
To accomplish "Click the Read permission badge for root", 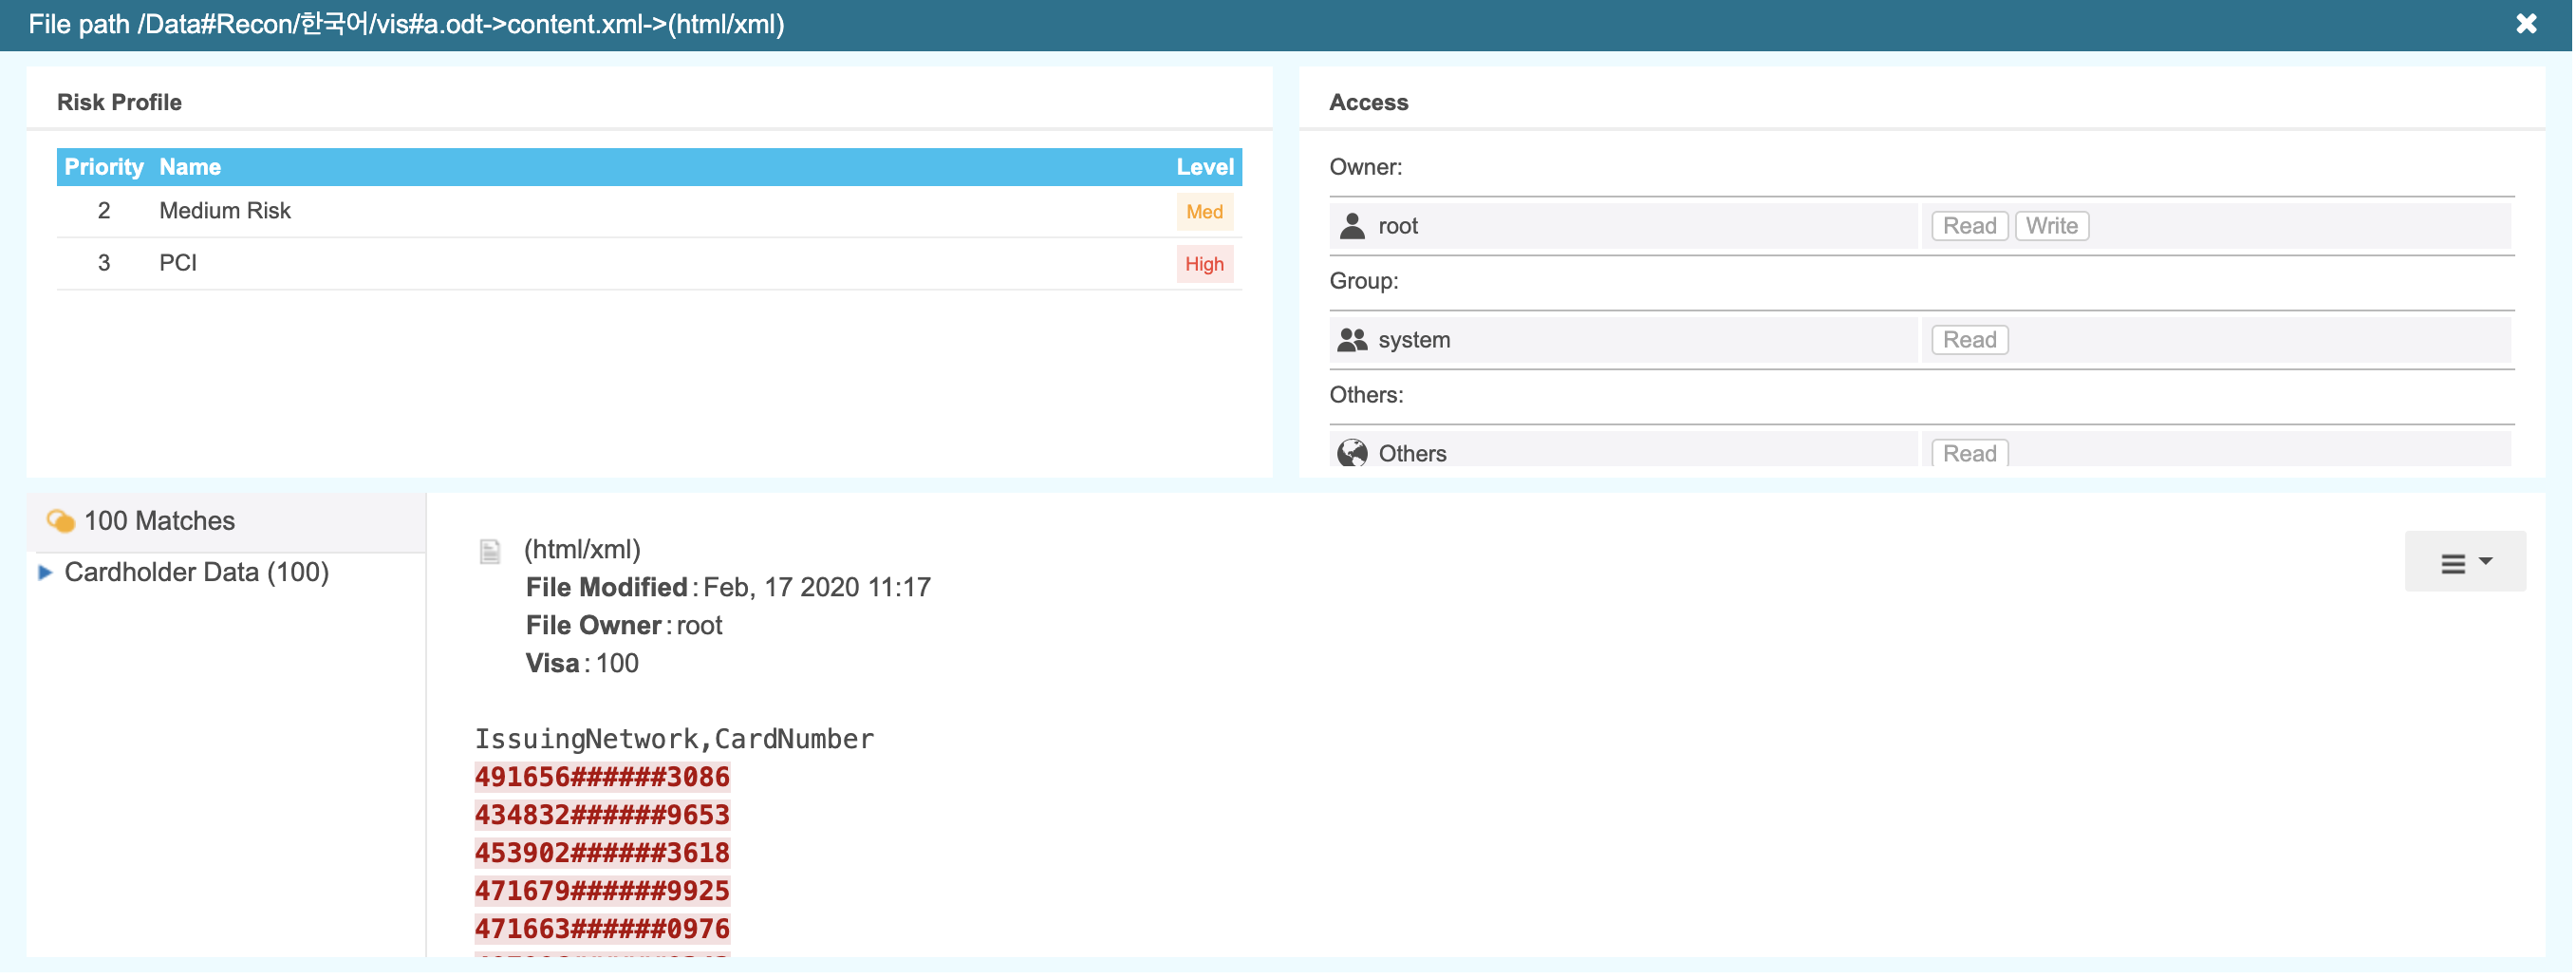I will pos(1969,226).
